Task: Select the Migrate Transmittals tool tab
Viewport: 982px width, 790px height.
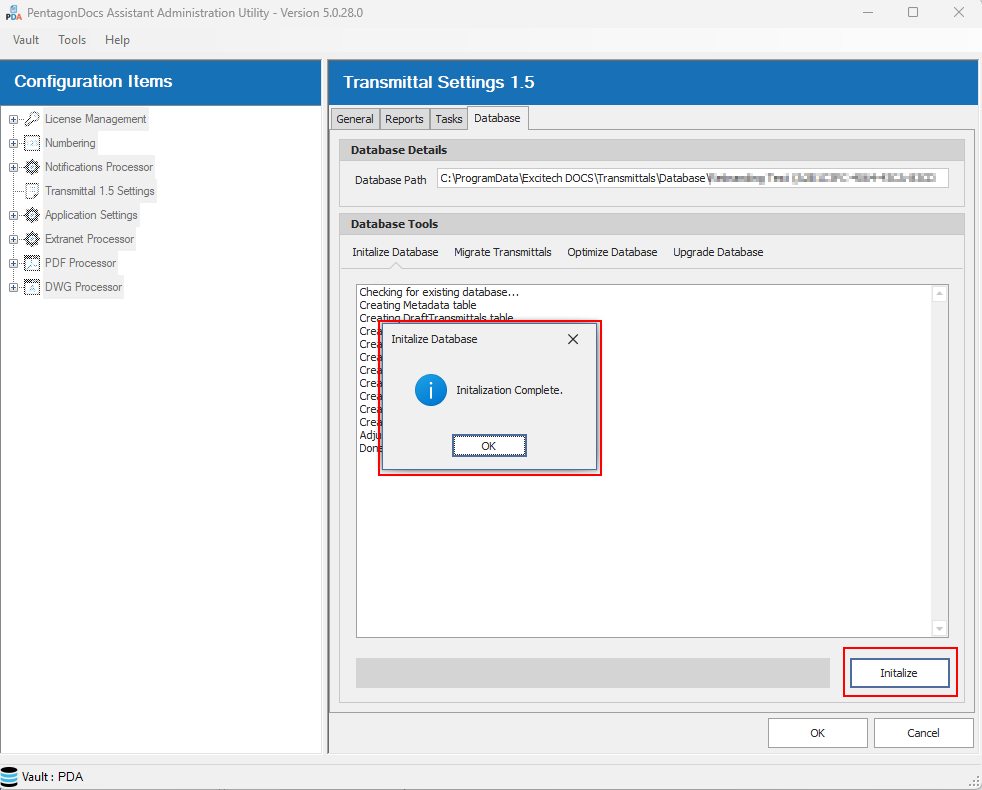Action: 502,252
